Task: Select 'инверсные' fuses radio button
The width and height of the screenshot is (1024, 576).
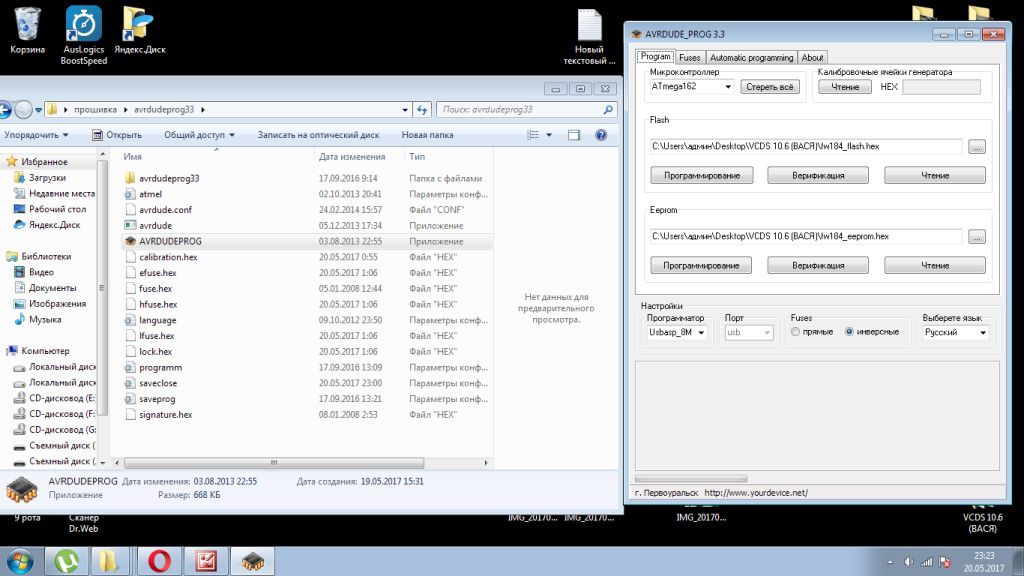Action: [x=849, y=332]
